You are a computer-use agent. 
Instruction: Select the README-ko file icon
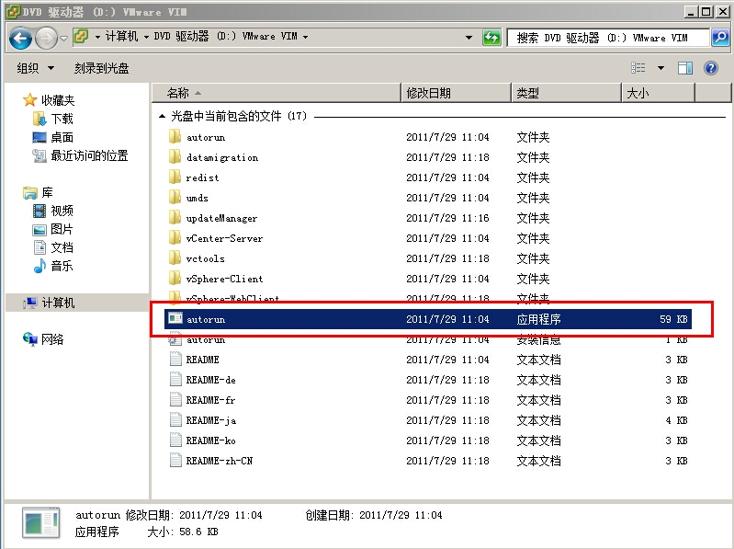[x=175, y=440]
